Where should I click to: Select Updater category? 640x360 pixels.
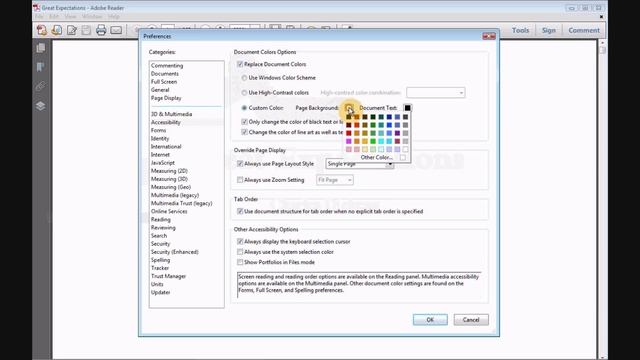160,292
